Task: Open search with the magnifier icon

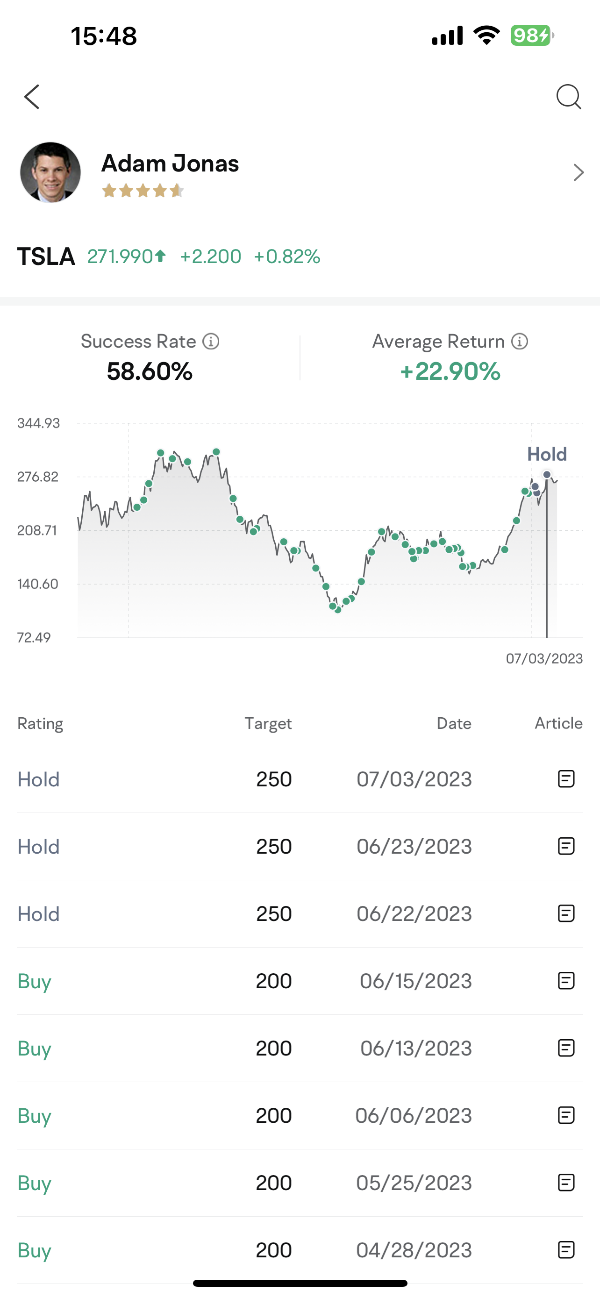Action: (x=568, y=97)
